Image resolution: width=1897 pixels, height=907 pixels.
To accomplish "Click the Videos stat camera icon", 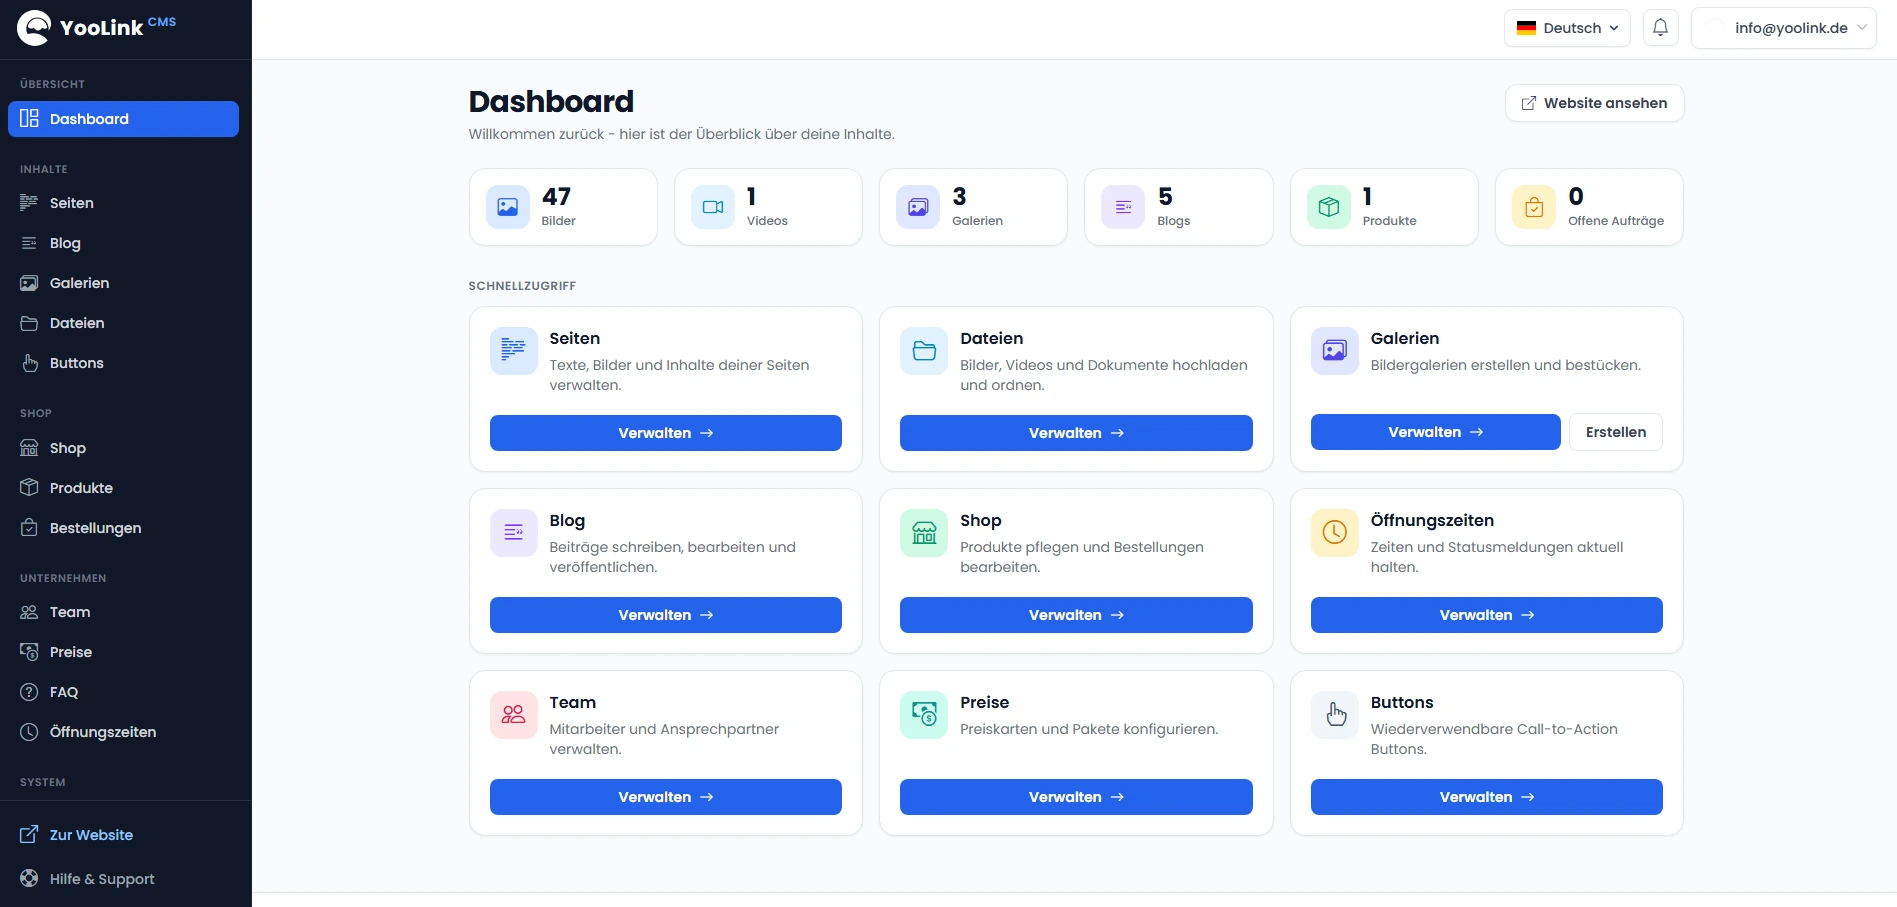I will (713, 207).
